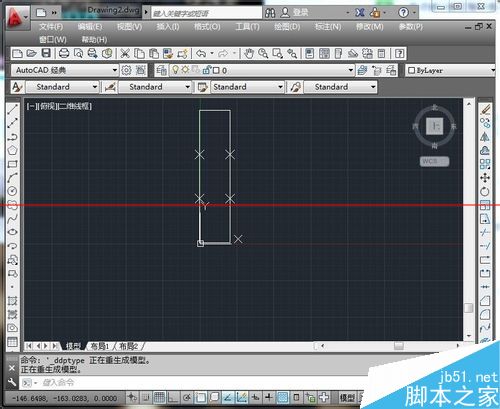The width and height of the screenshot is (500, 409).
Task: Save the drawing with the floppy icon
Action: tap(46, 53)
